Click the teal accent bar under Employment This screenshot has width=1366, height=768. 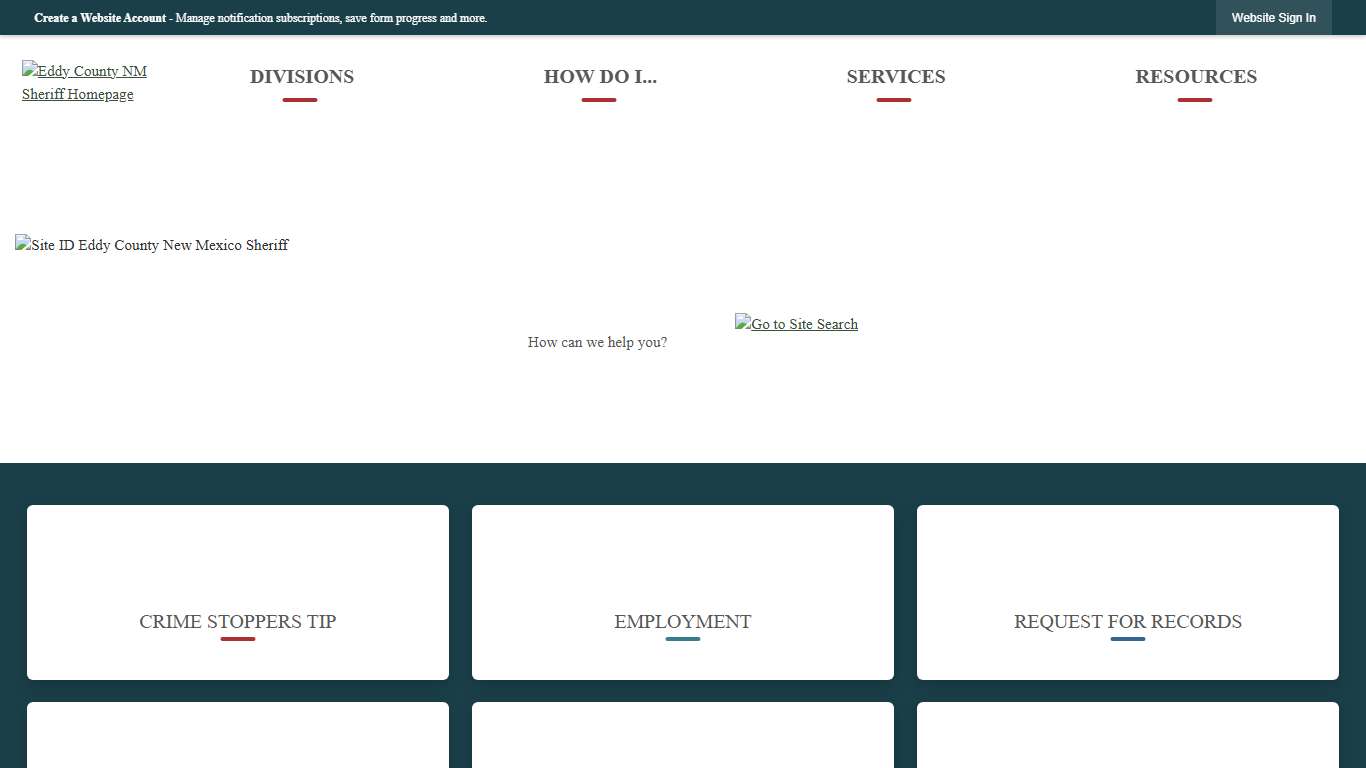pos(683,639)
